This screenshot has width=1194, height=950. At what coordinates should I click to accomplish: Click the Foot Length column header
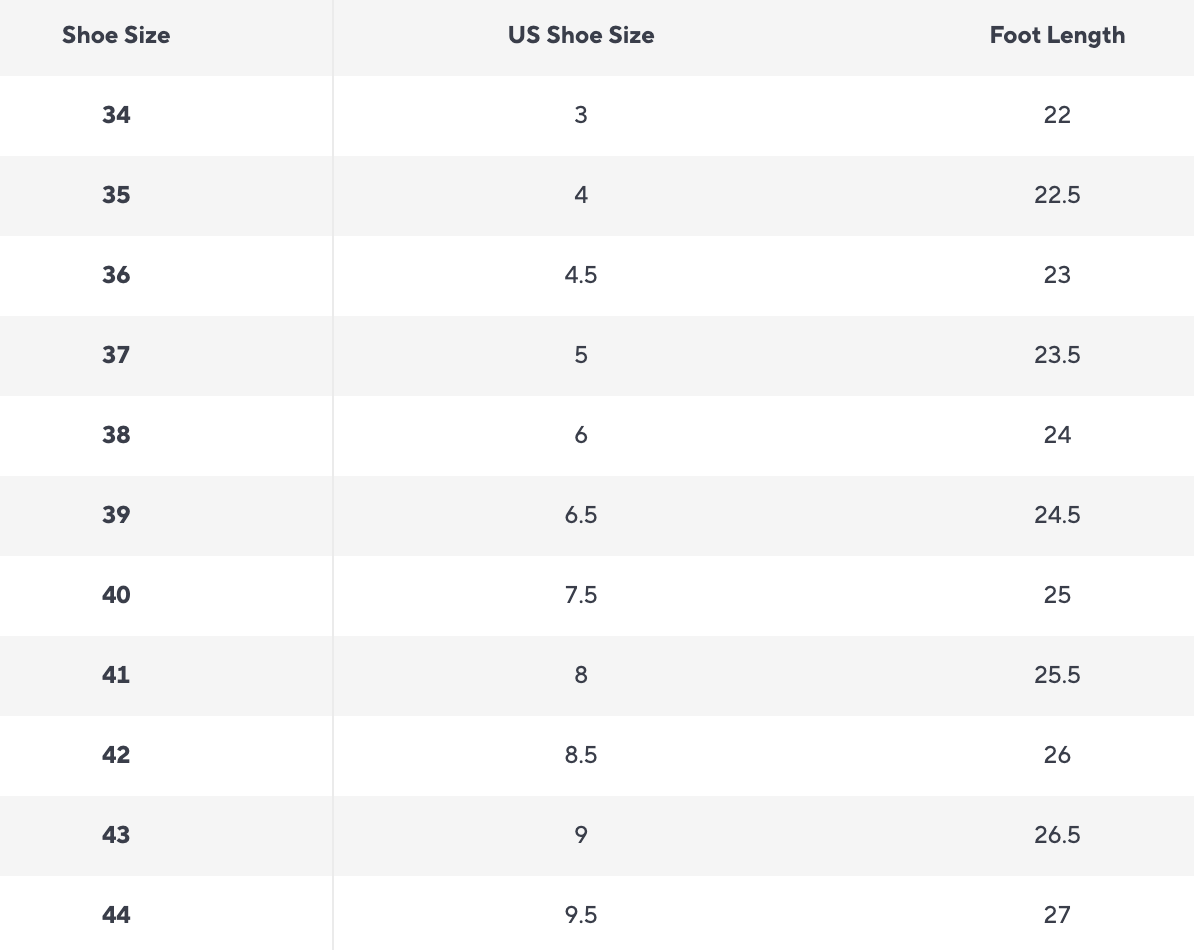[1057, 36]
